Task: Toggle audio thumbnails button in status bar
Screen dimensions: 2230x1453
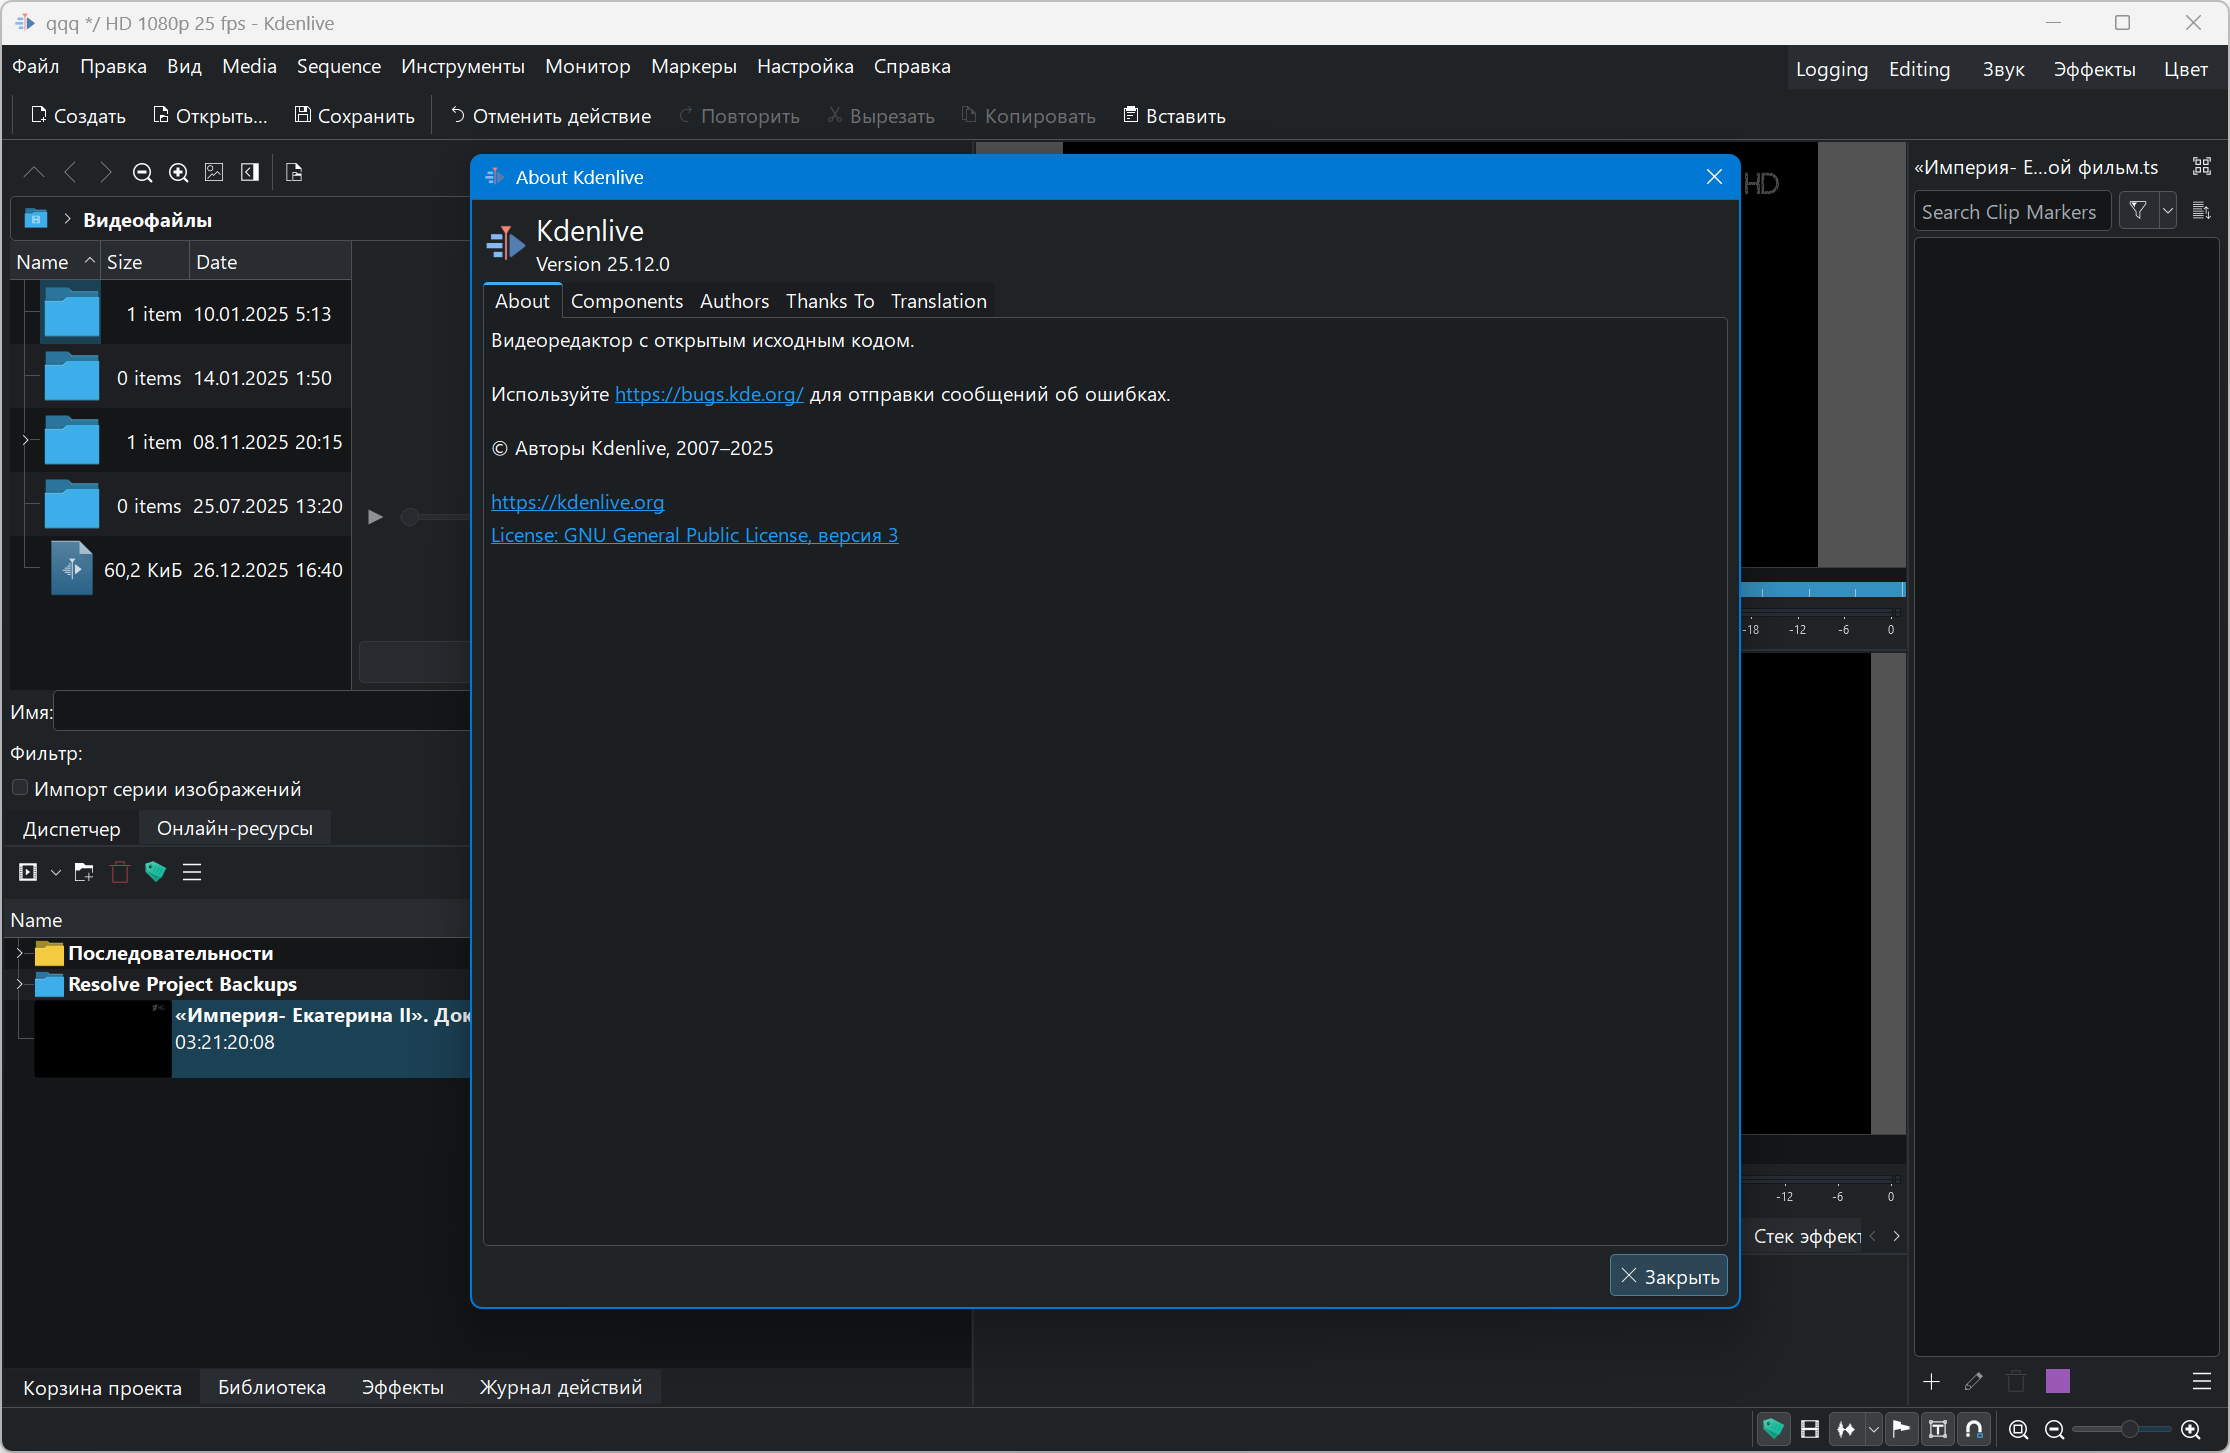Action: click(1846, 1429)
